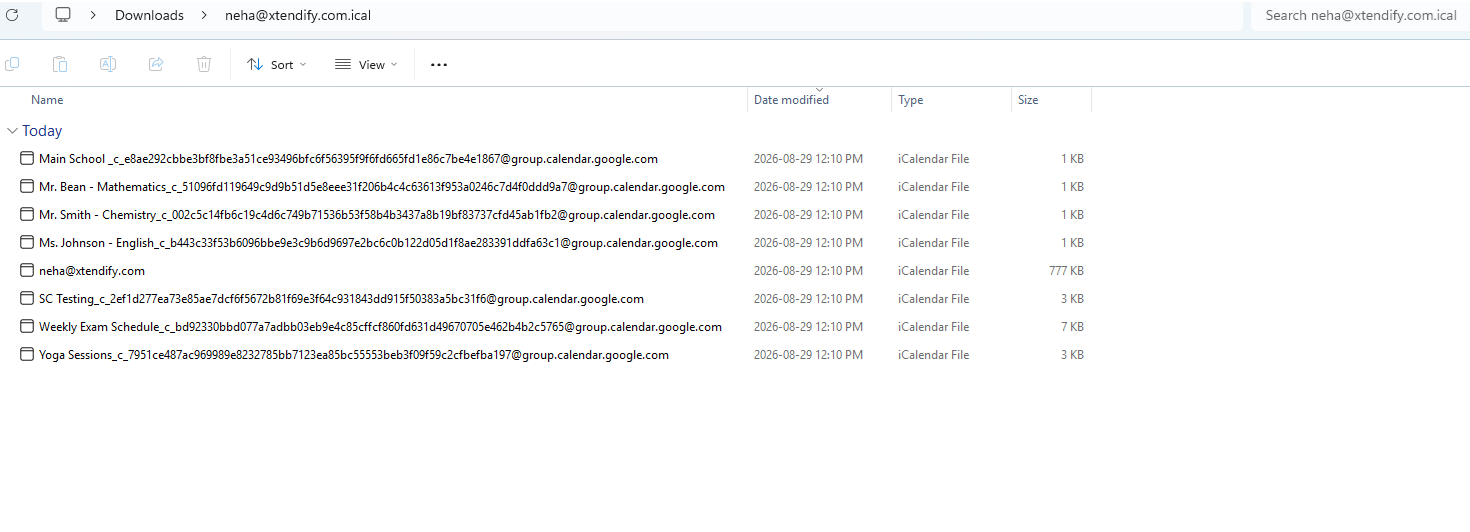Sort by the Name column header
Viewport: 1470px width, 532px height.
tap(47, 100)
